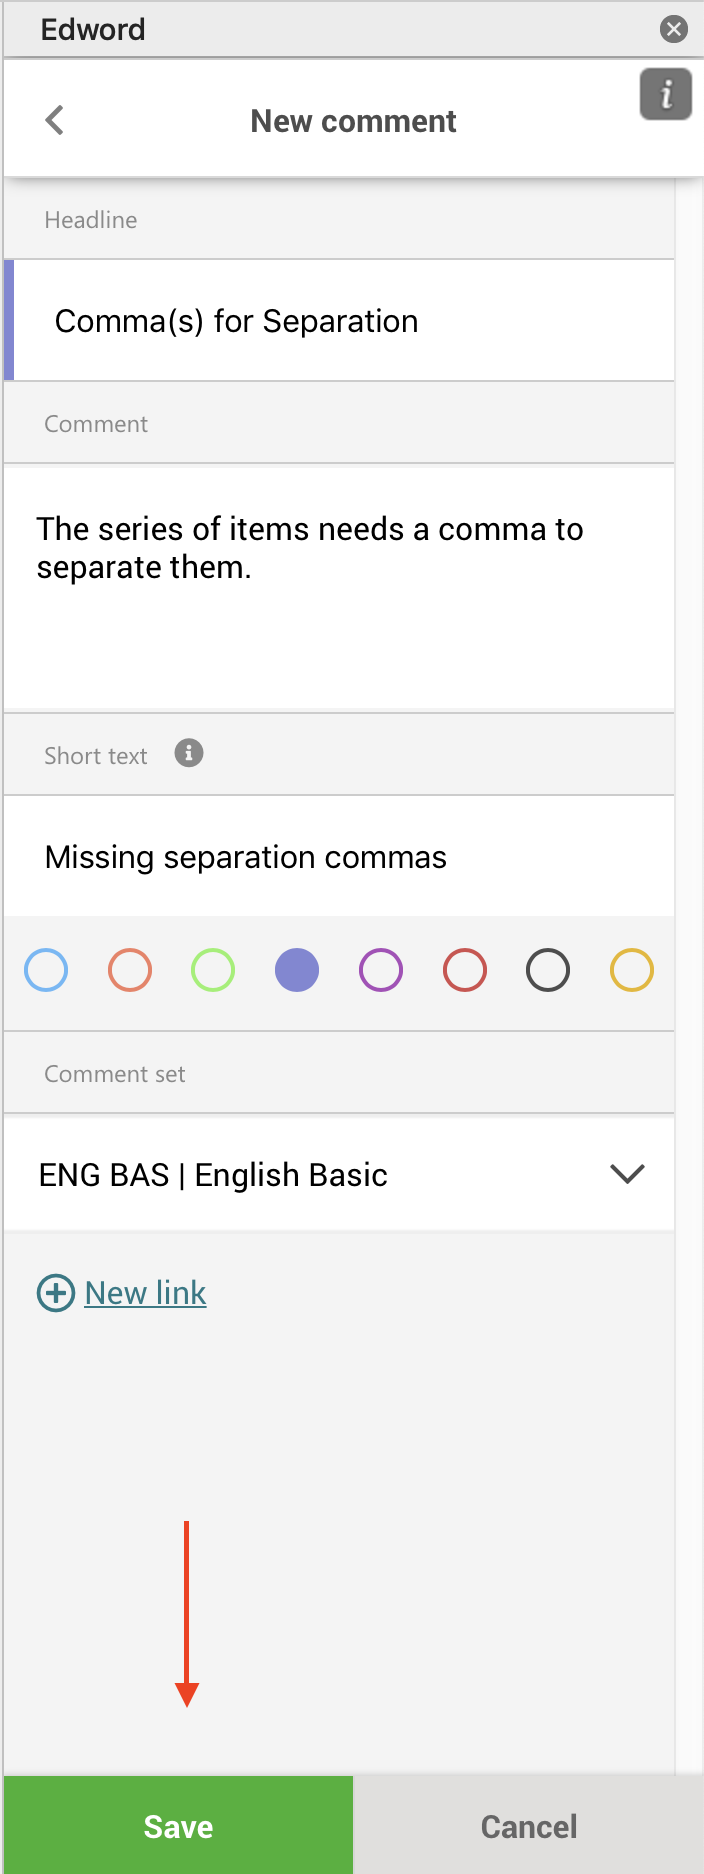Open the ENG BAS | English Basic selector
The height and width of the screenshot is (1874, 704).
click(x=300, y=1175)
